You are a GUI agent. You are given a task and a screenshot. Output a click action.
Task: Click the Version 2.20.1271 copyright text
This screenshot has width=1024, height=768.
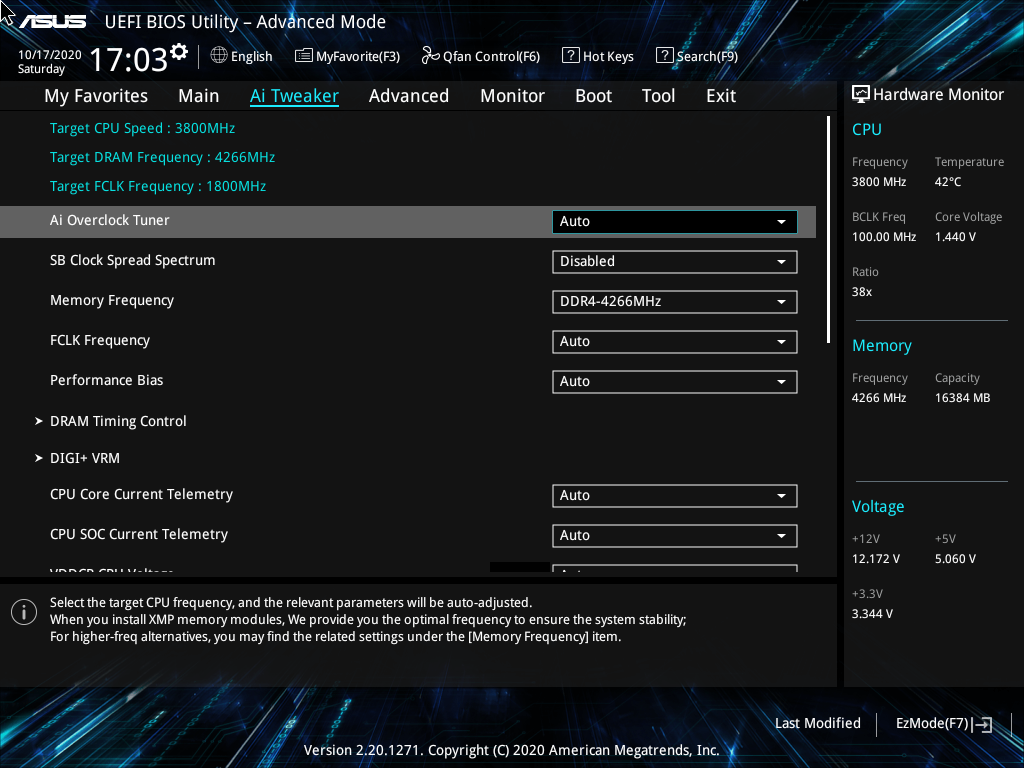[511, 750]
